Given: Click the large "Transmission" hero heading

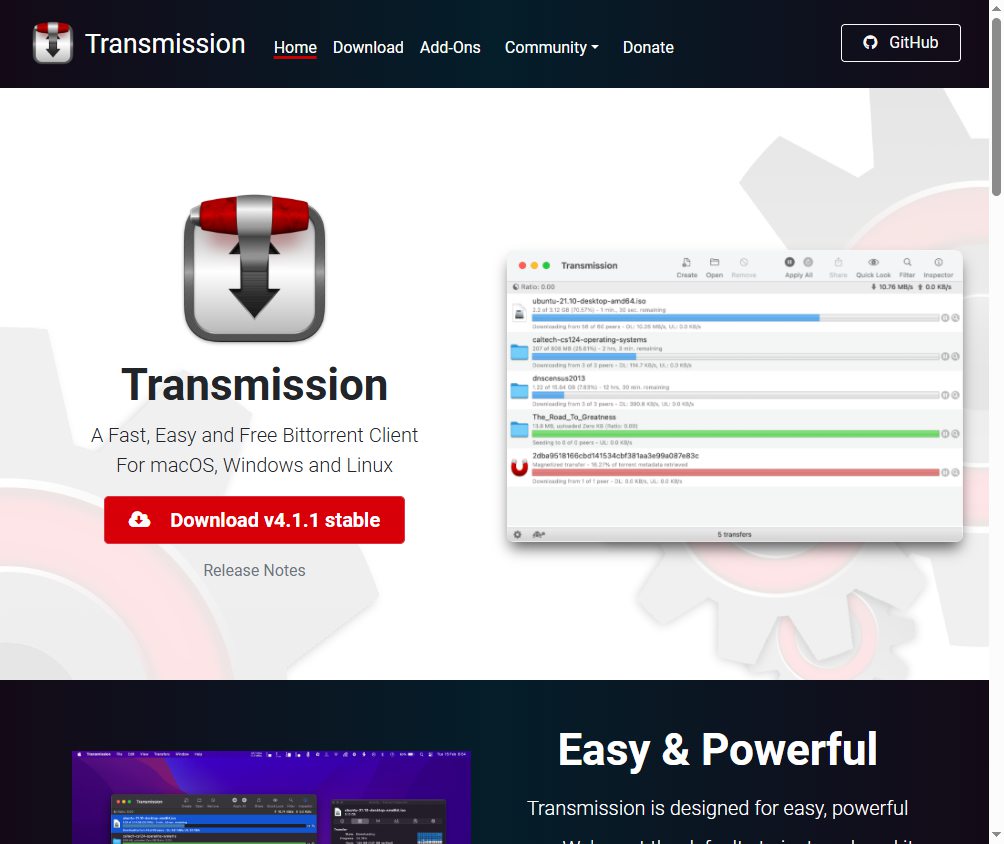Looking at the screenshot, I should [x=254, y=385].
